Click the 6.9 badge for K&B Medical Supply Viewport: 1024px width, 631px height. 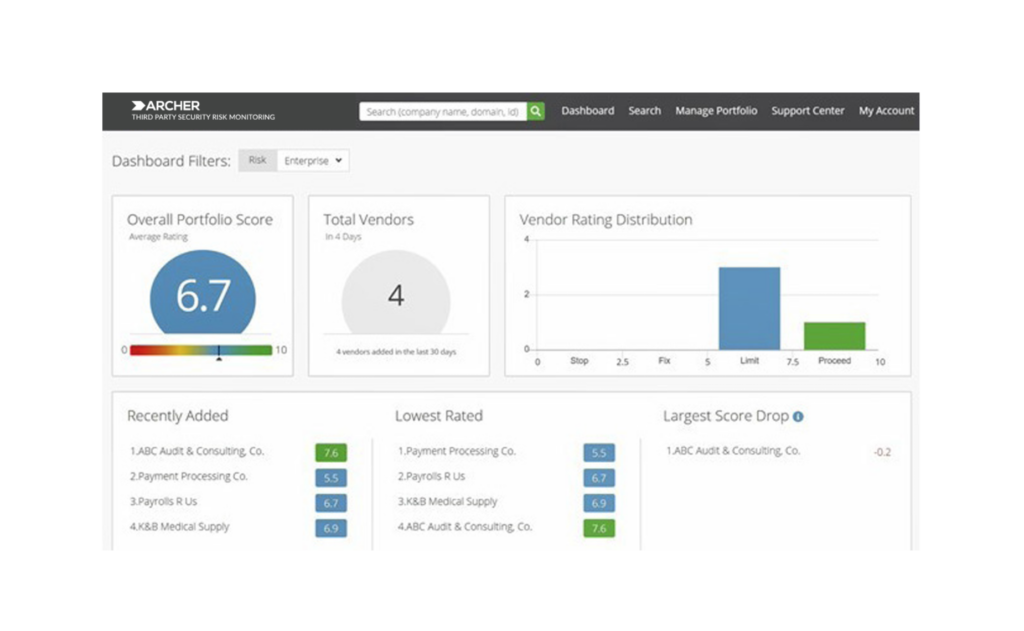331,528
